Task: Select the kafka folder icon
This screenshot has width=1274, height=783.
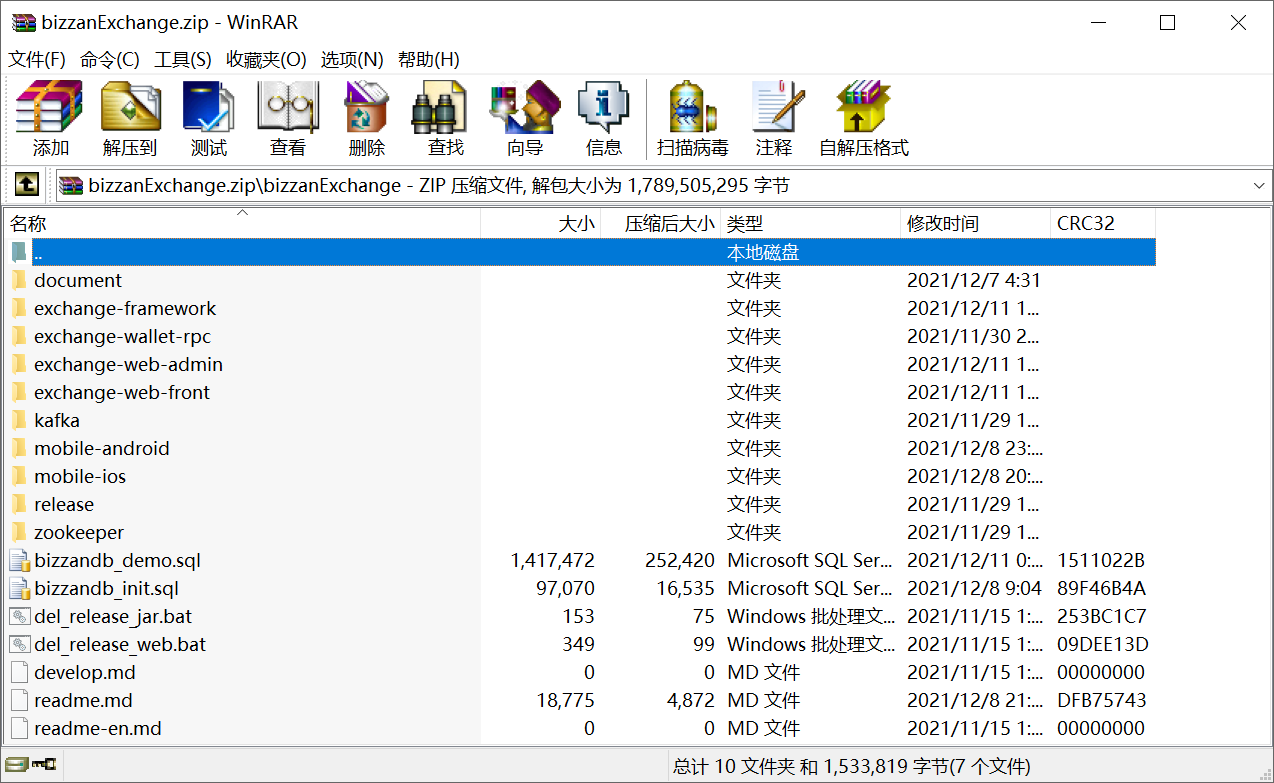Action: (x=19, y=420)
